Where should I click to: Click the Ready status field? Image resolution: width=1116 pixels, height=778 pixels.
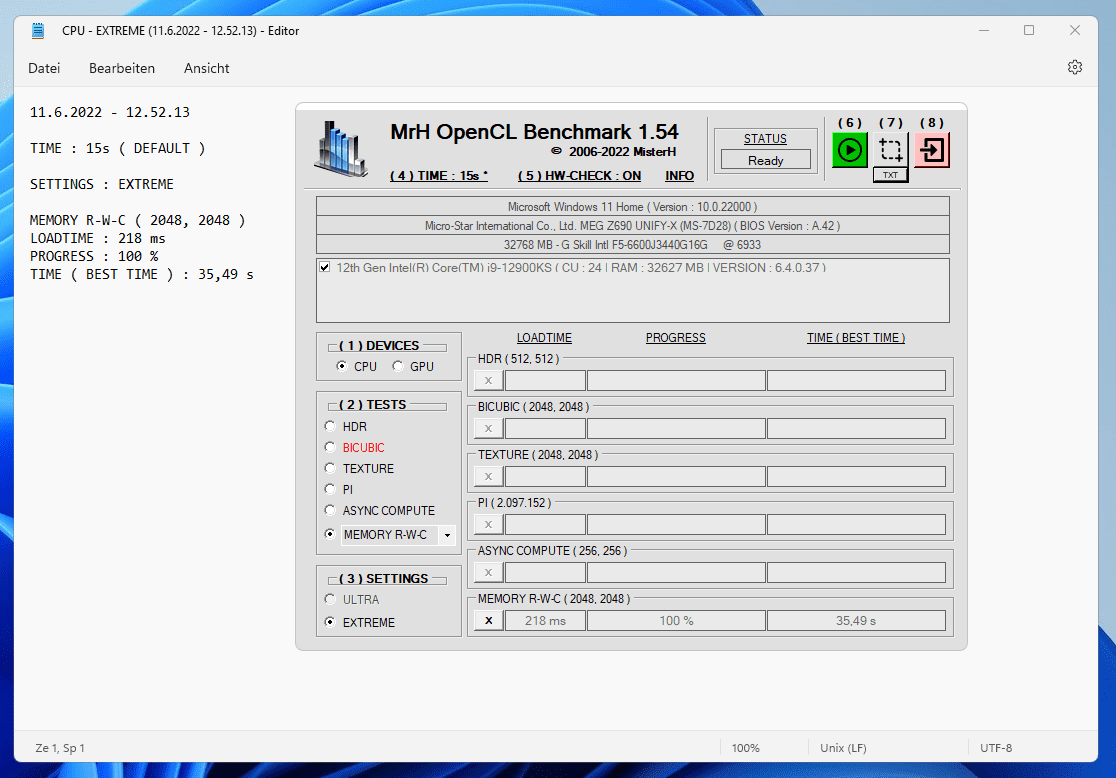pyautogui.click(x=766, y=160)
